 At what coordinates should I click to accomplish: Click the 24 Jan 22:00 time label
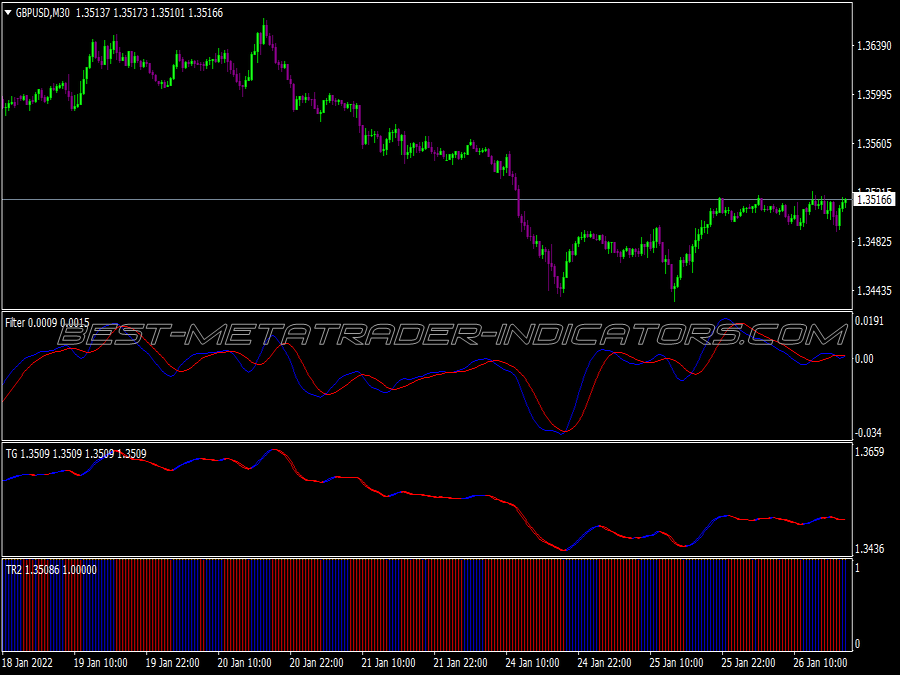click(x=604, y=663)
